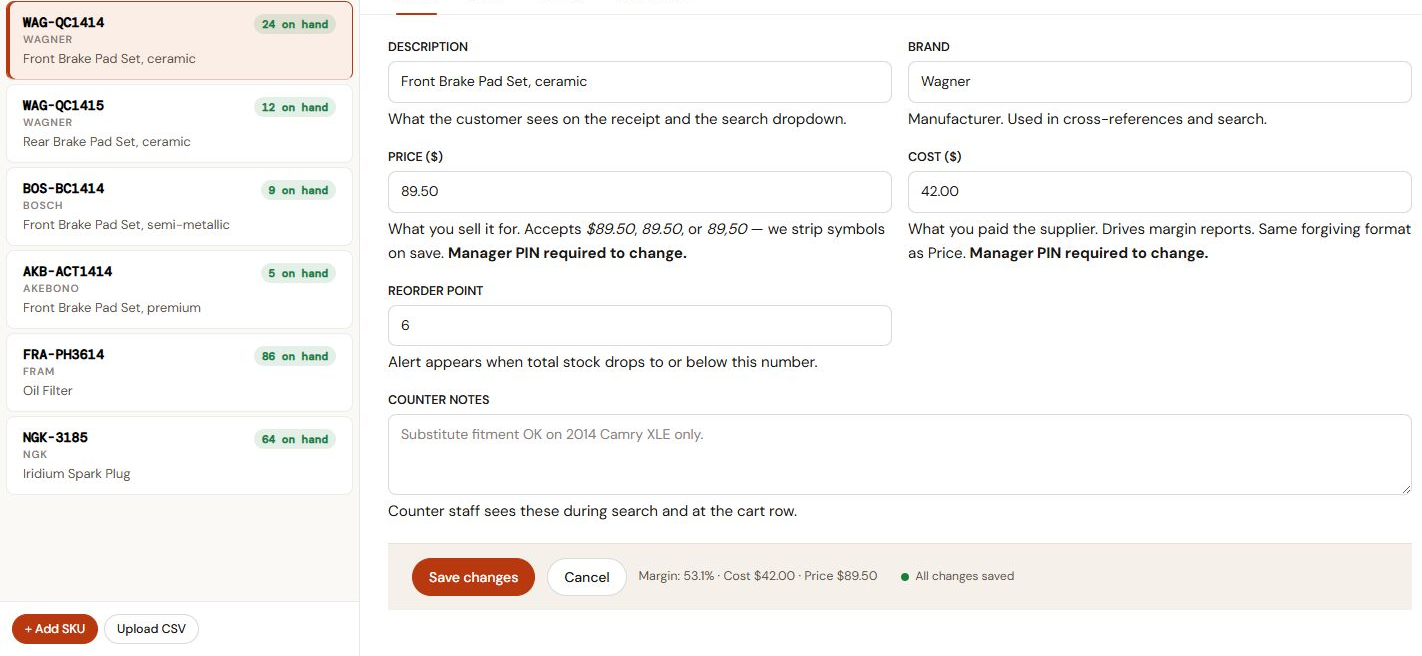Click the Description input field
Screen dimensions: 1422x656
point(640,82)
